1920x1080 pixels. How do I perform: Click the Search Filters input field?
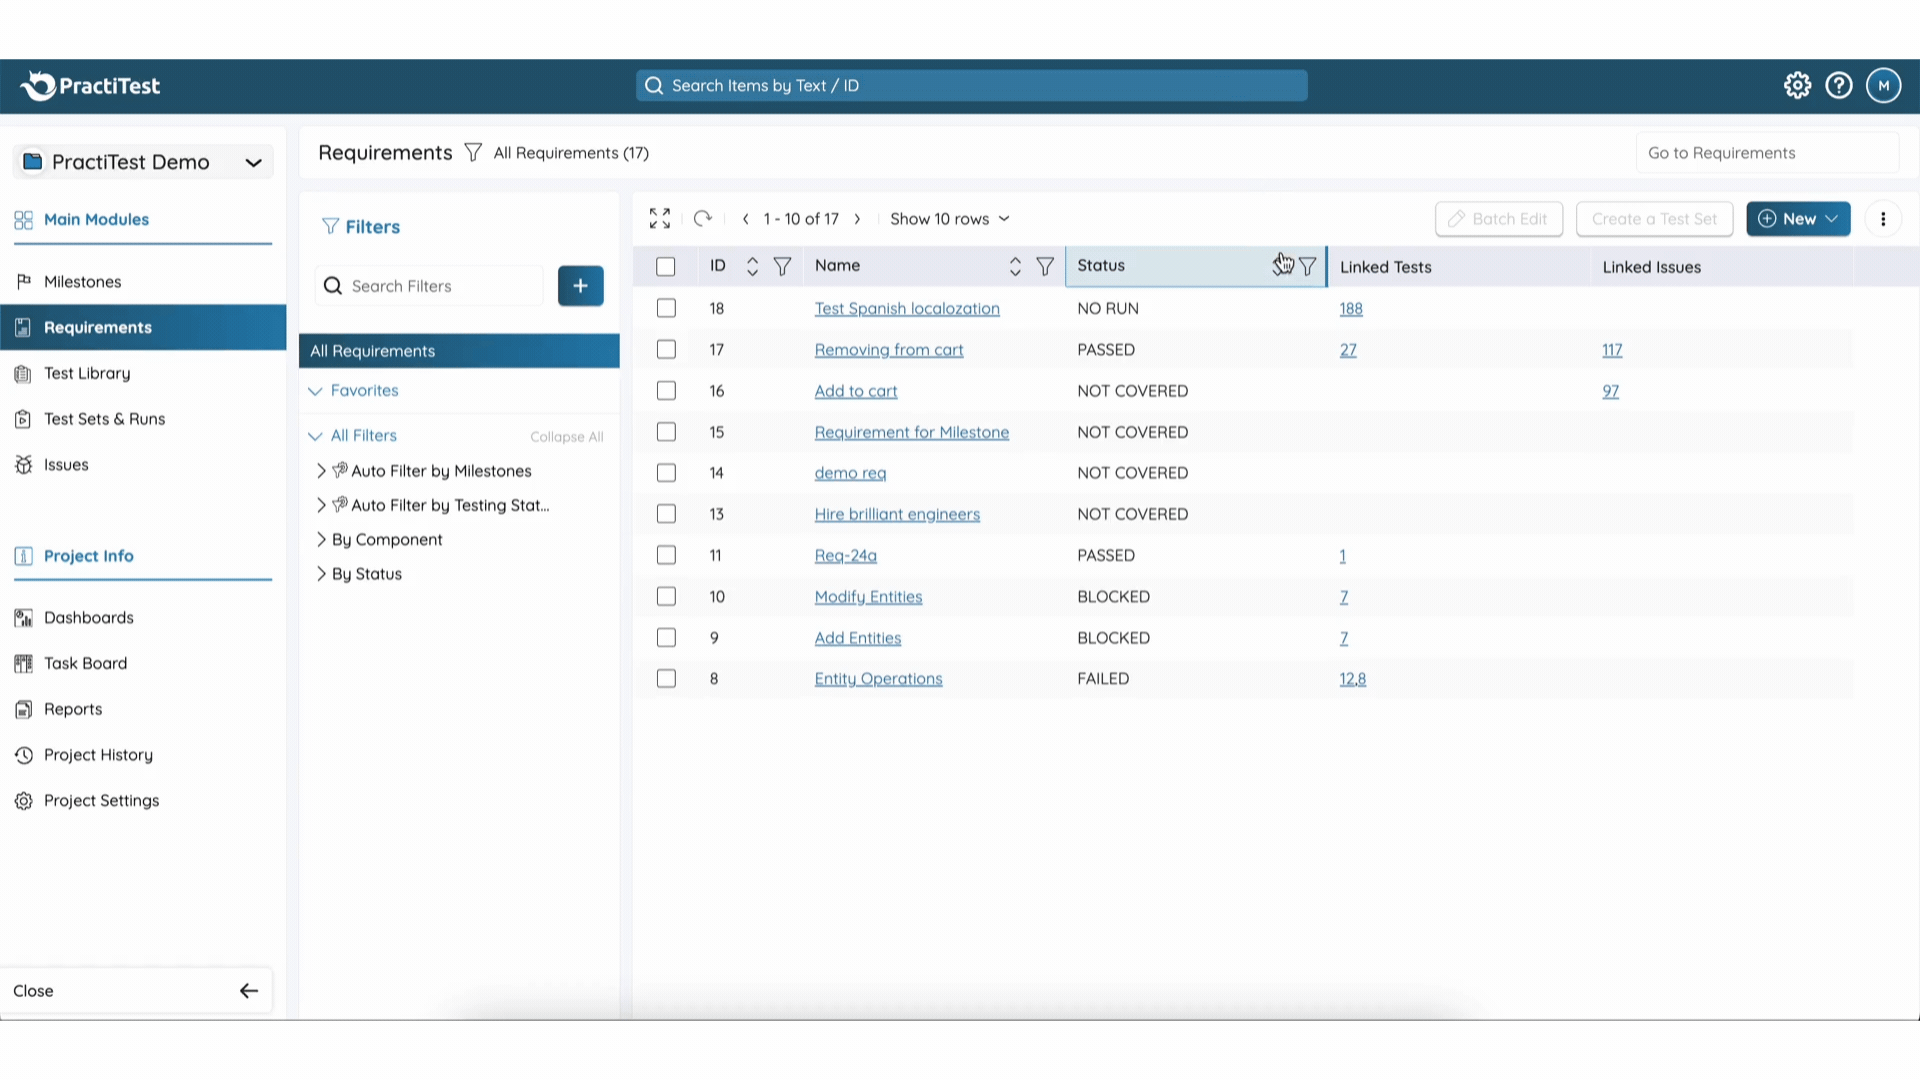pyautogui.click(x=430, y=286)
